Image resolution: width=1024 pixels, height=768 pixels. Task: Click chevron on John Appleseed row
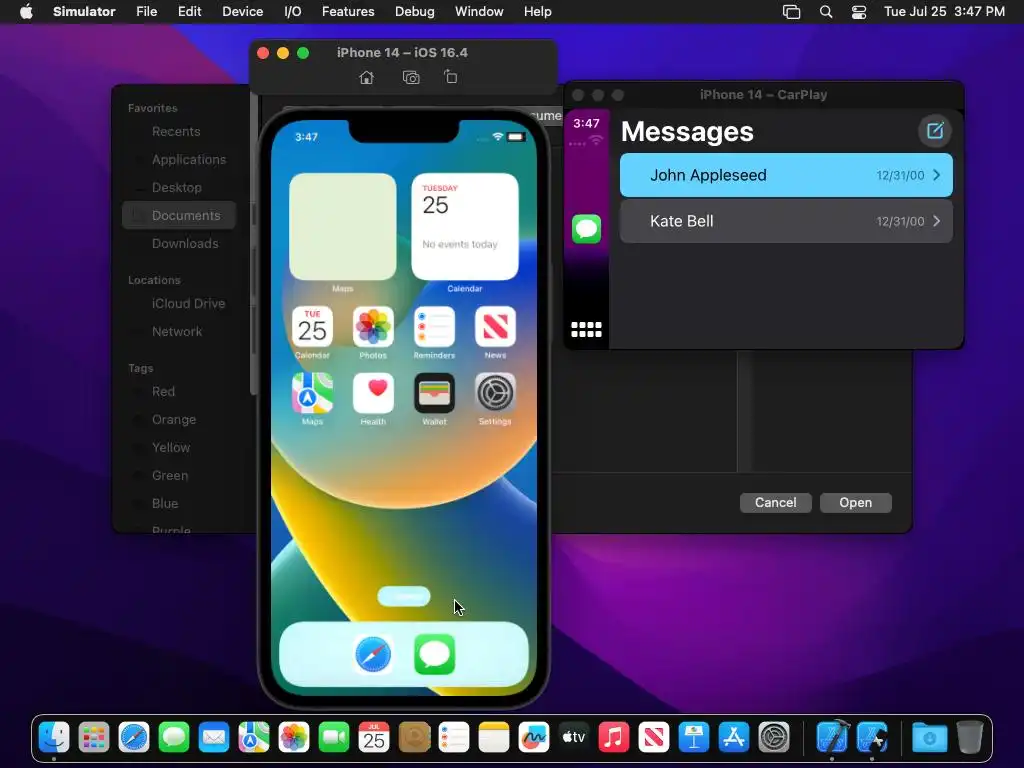pos(936,175)
